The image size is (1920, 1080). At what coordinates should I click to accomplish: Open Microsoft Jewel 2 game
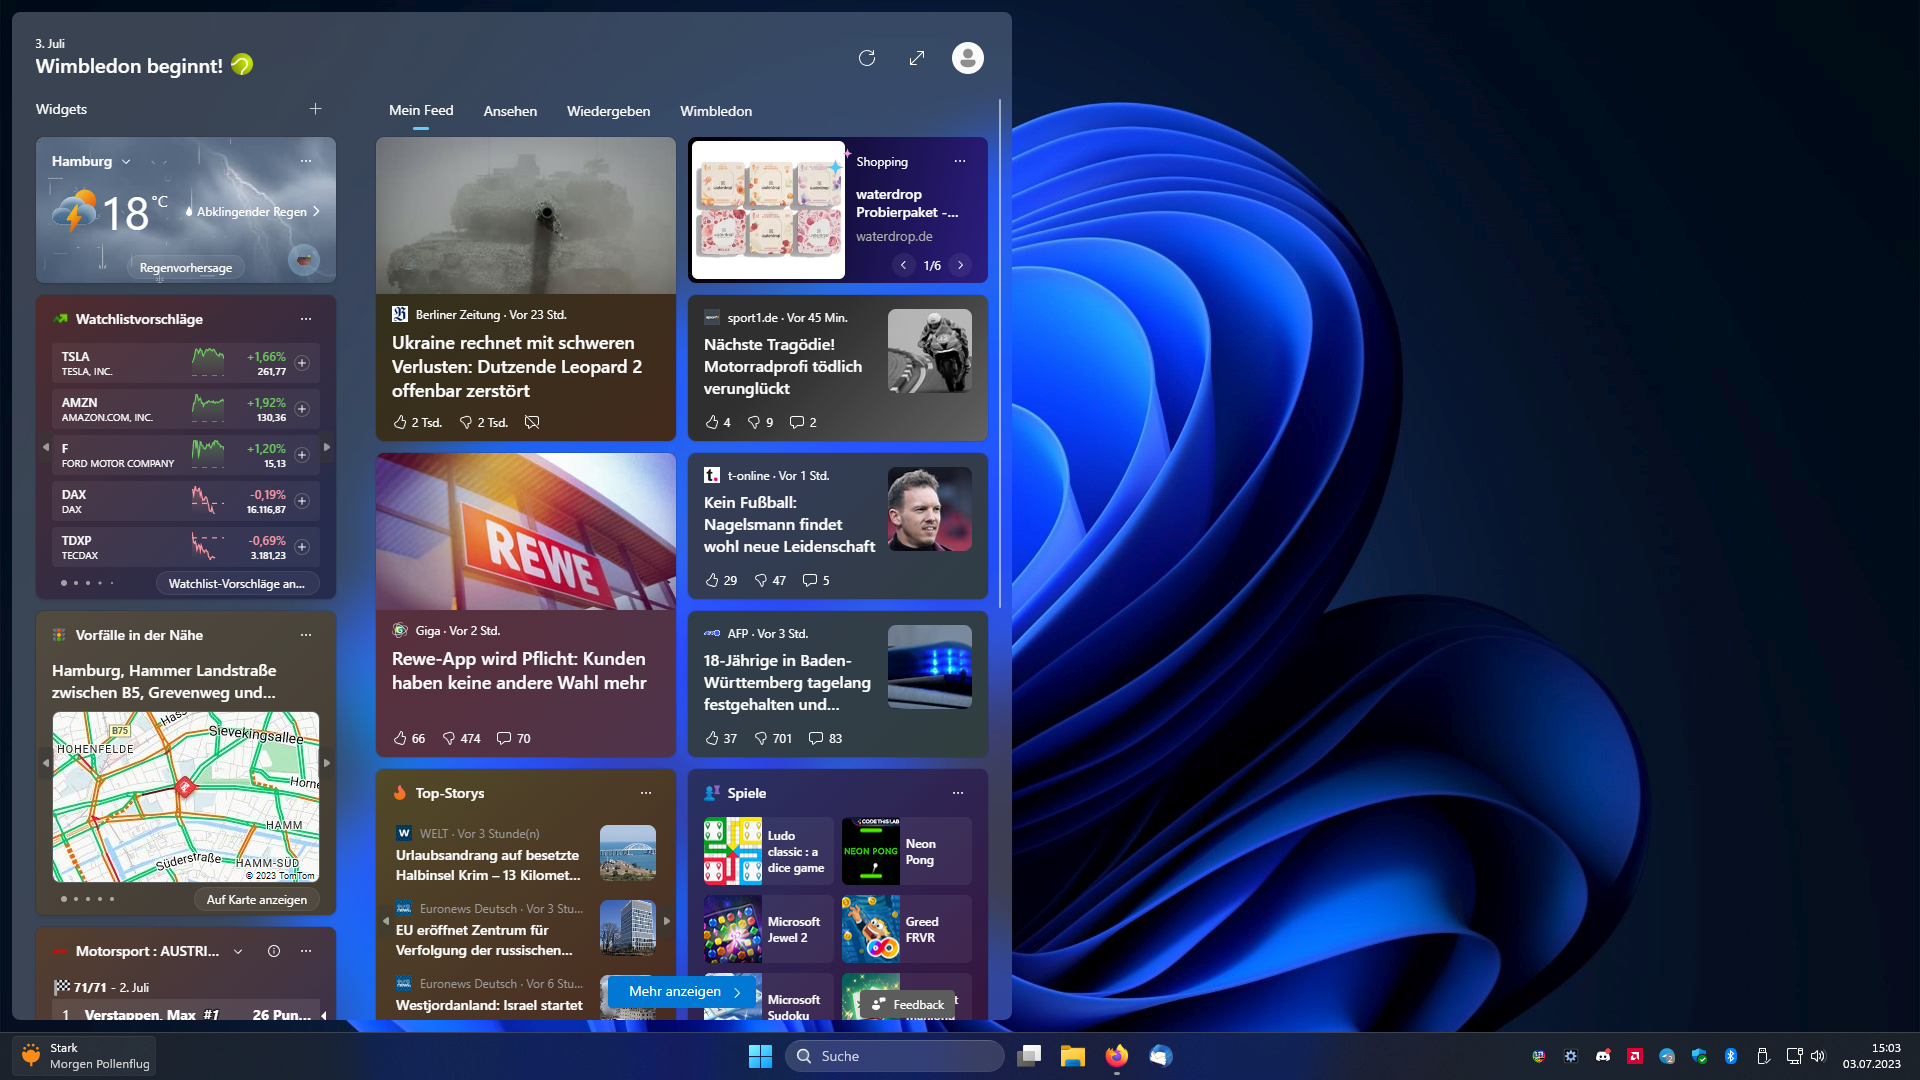(x=768, y=930)
